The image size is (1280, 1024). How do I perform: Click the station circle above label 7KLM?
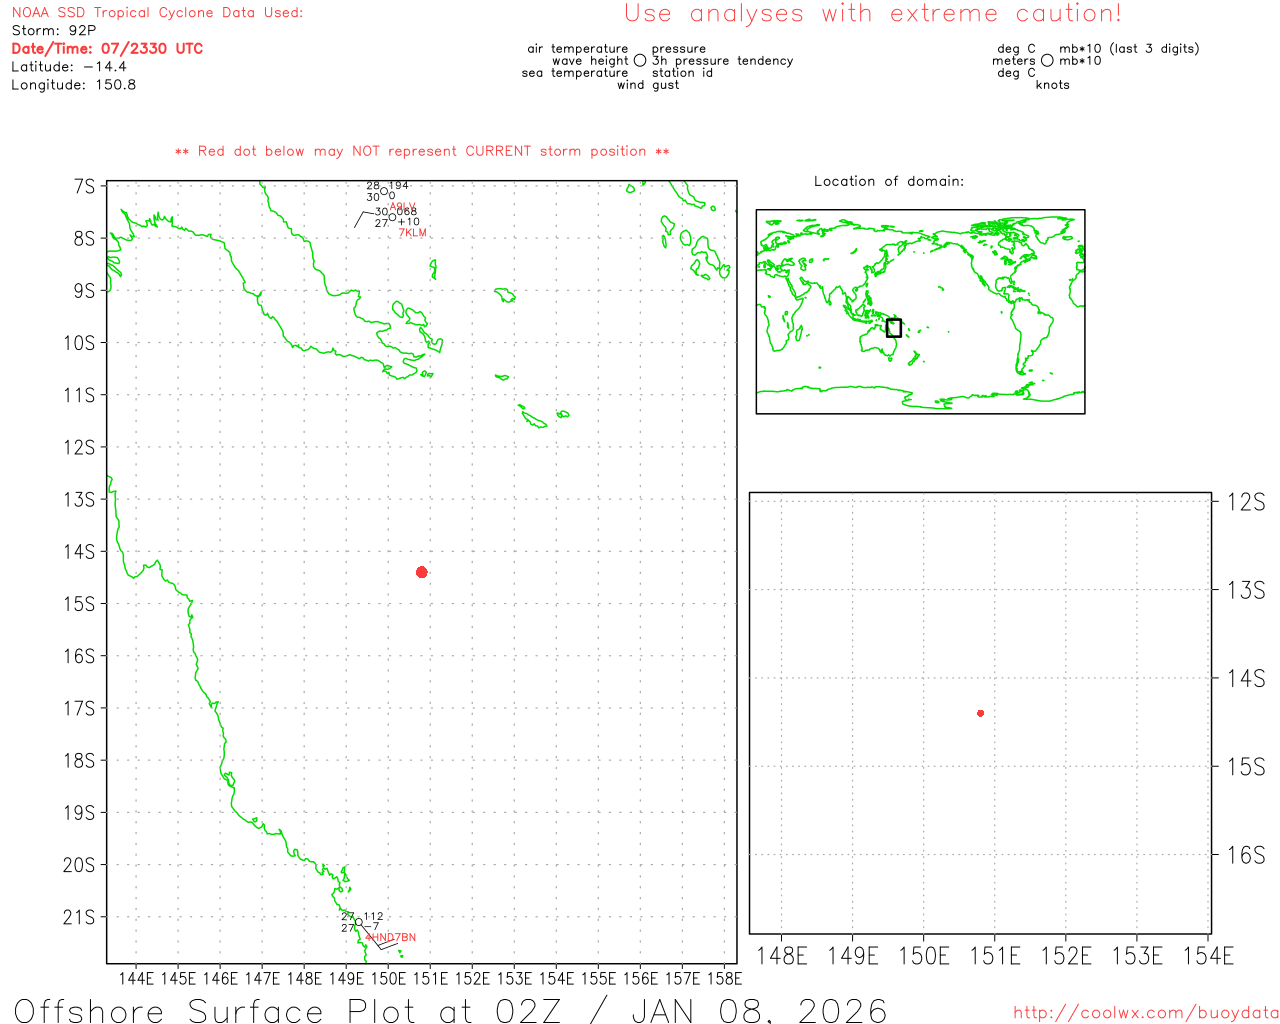click(393, 218)
